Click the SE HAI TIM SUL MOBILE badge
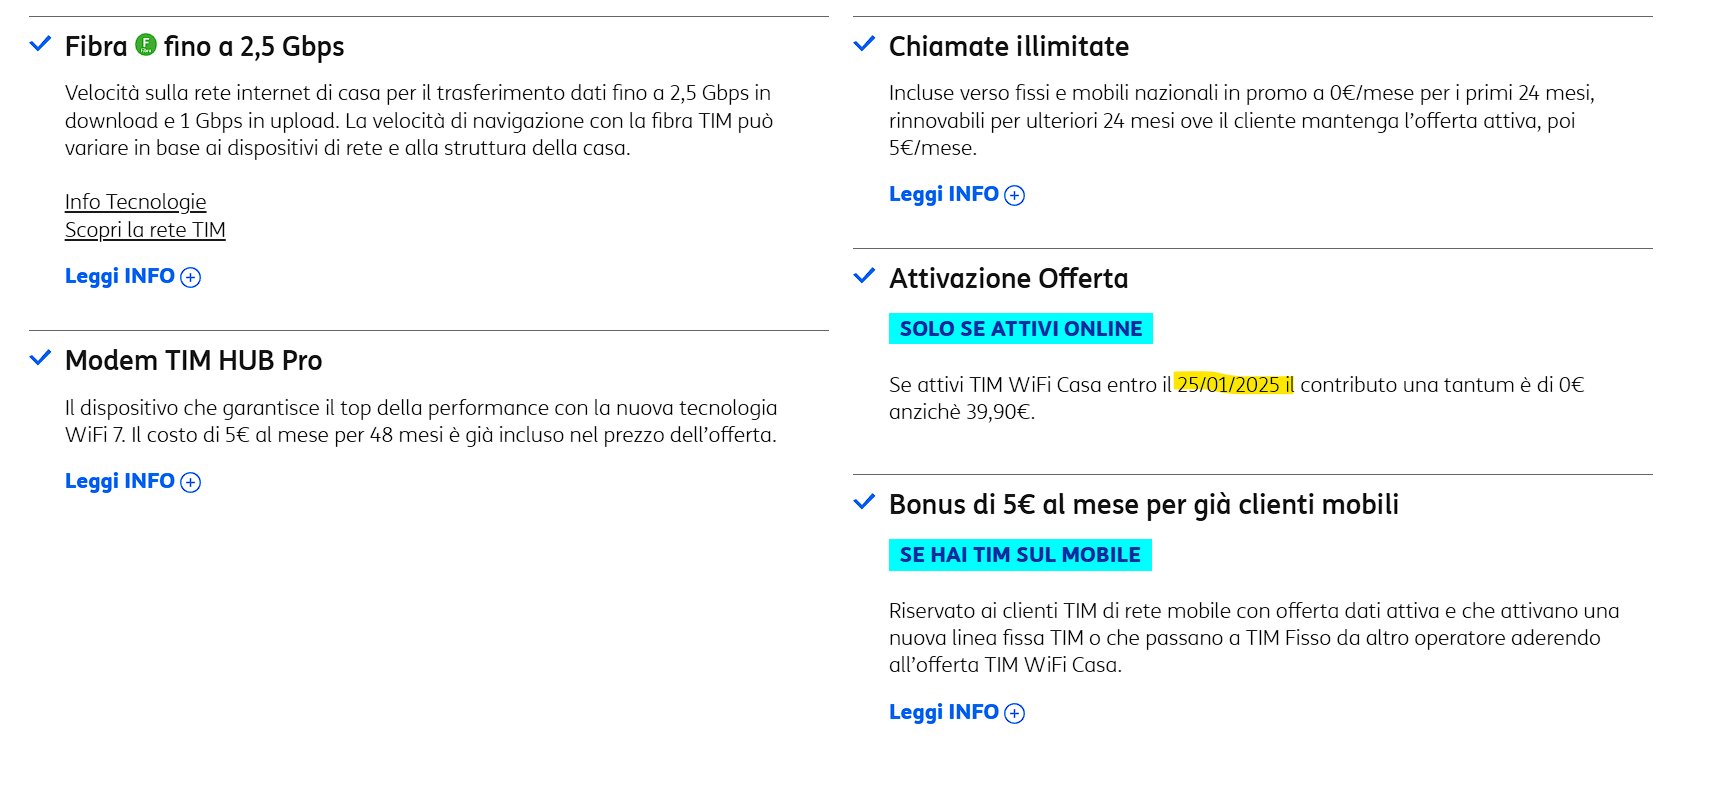The image size is (1728, 789). coord(1020,555)
